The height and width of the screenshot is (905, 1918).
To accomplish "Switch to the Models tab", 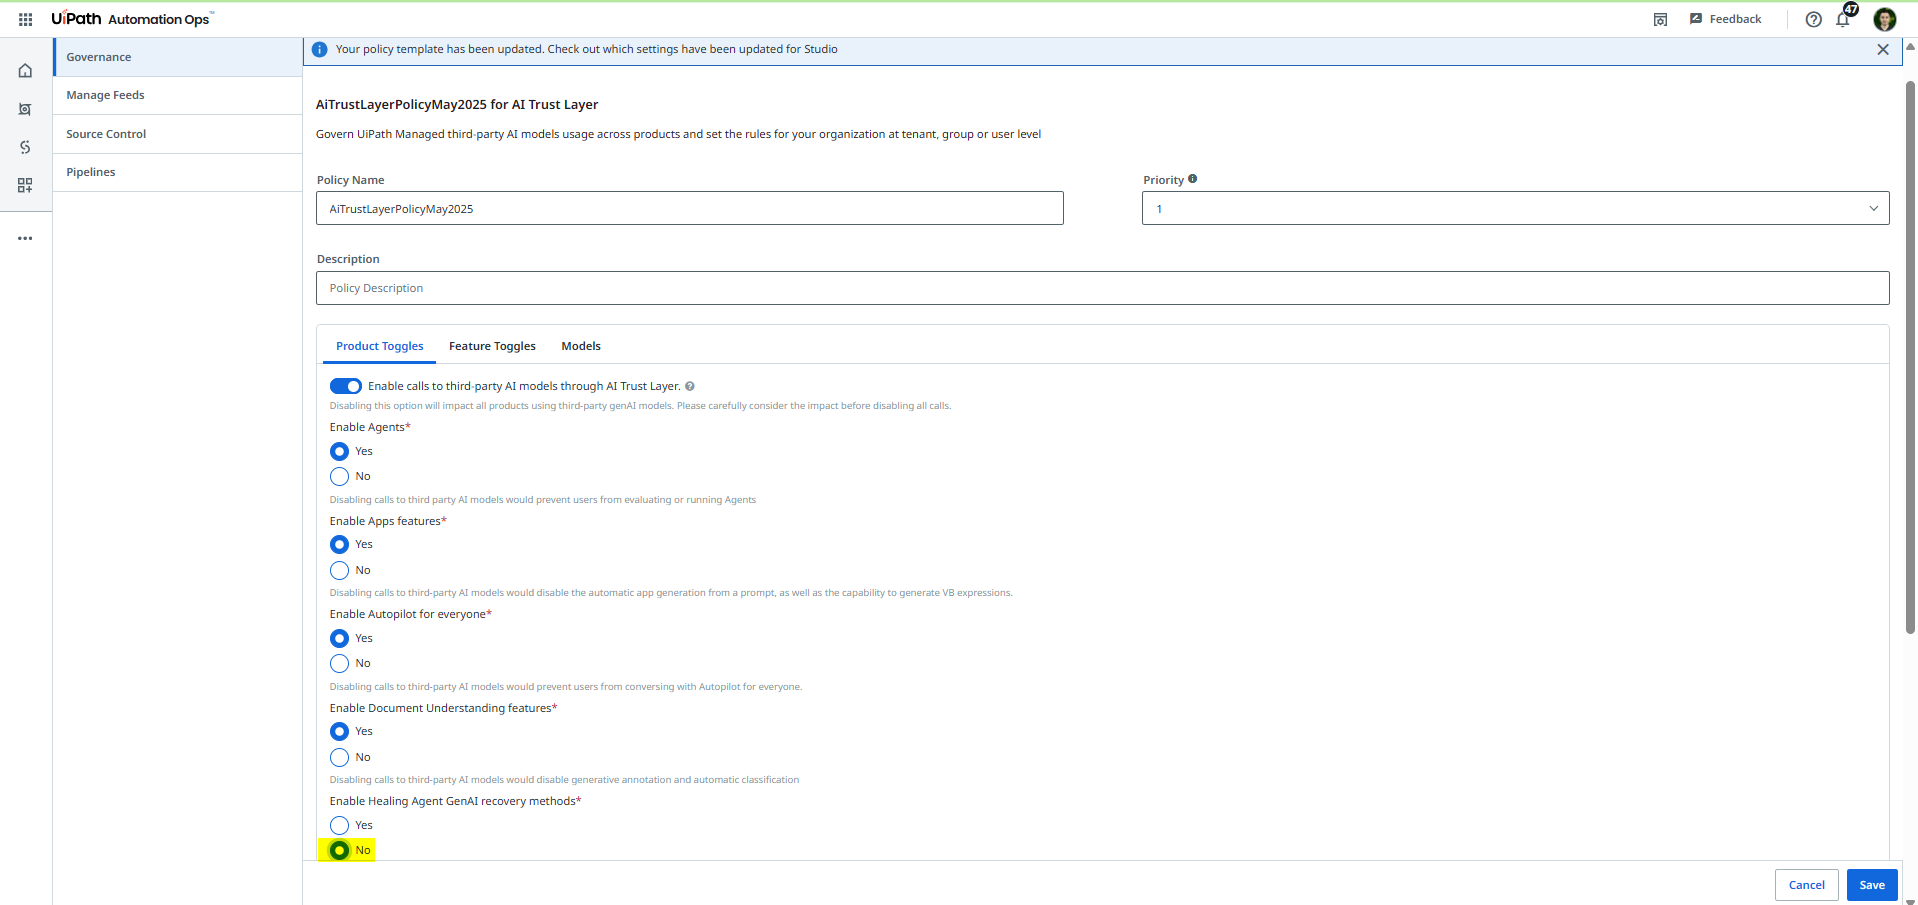I will pyautogui.click(x=581, y=346).
